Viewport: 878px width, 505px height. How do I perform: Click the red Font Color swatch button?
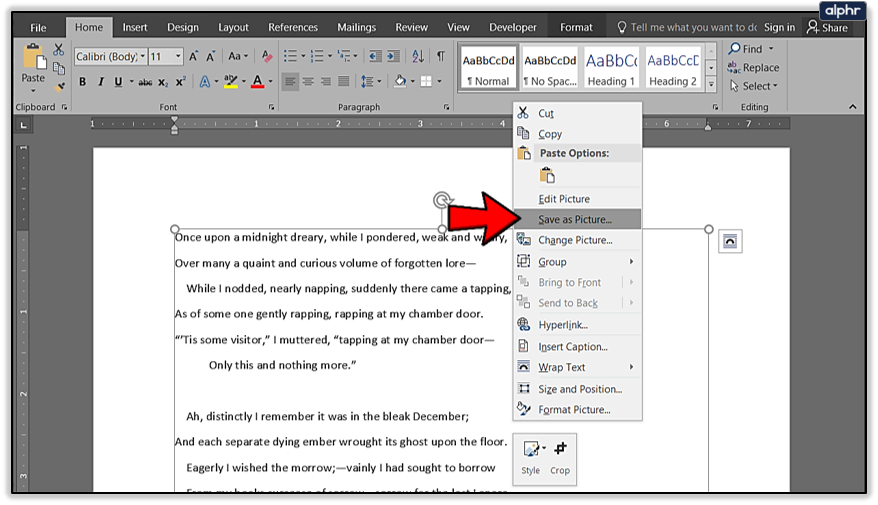[x=257, y=82]
